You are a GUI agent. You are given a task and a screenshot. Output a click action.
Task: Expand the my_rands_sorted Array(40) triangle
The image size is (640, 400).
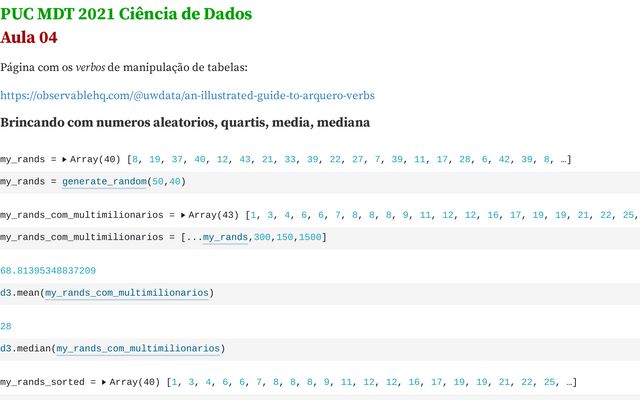click(104, 382)
